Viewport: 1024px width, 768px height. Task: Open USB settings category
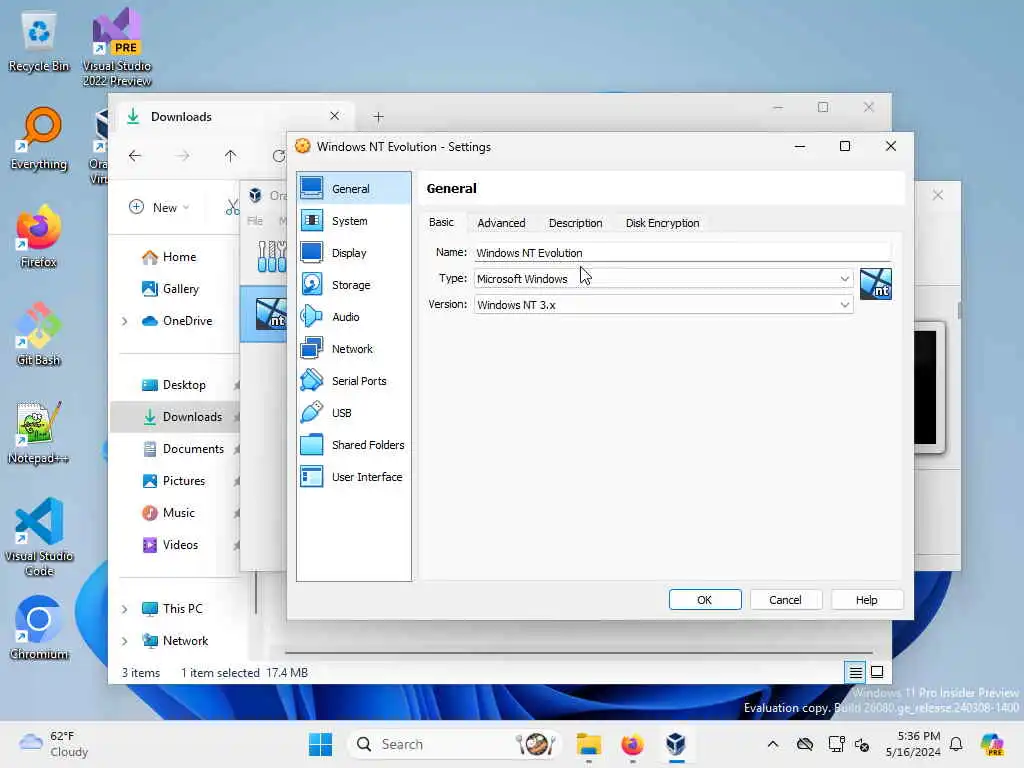pos(353,413)
